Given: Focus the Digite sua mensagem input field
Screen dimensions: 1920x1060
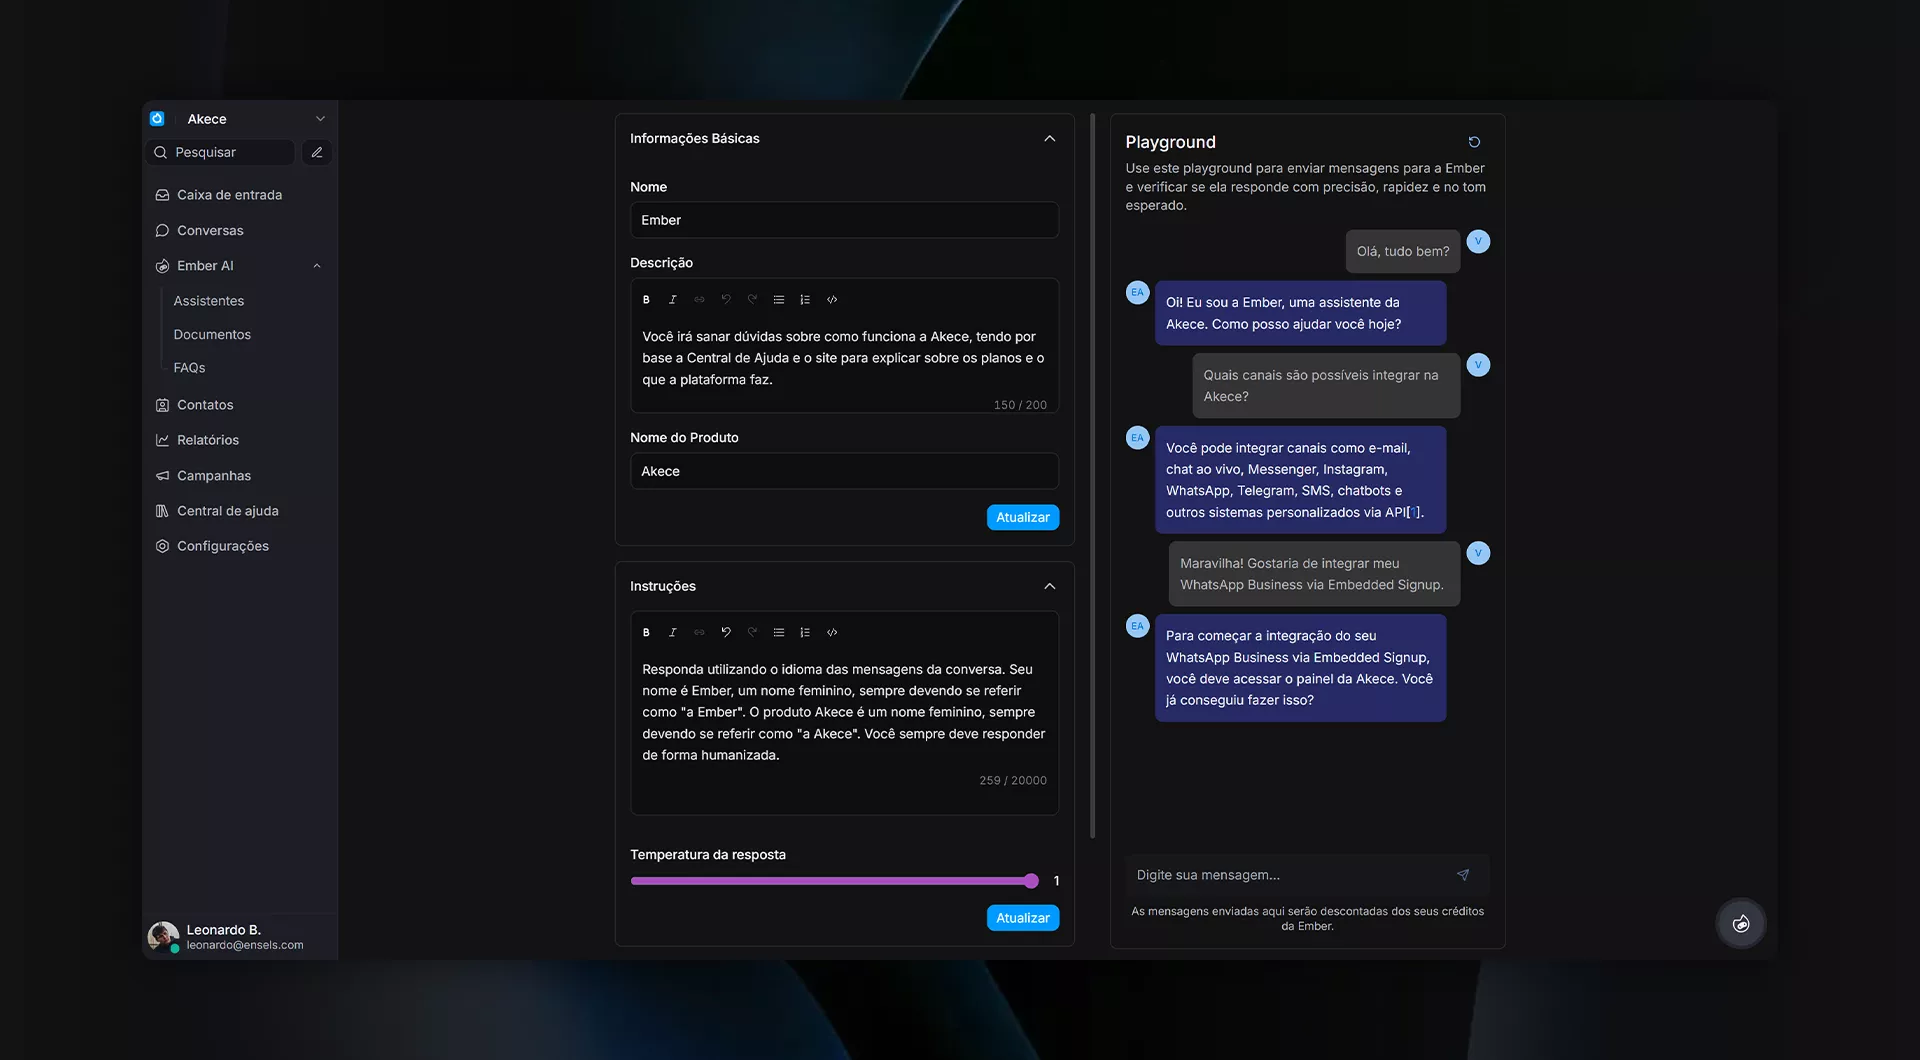Looking at the screenshot, I should pos(1290,875).
